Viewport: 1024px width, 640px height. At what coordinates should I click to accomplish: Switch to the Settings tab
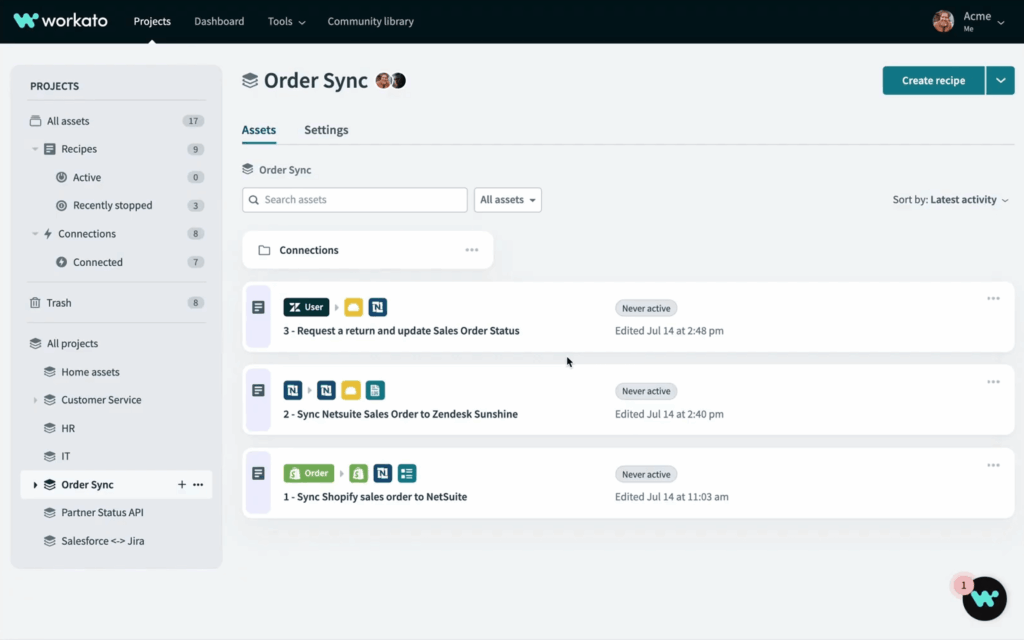(x=326, y=130)
